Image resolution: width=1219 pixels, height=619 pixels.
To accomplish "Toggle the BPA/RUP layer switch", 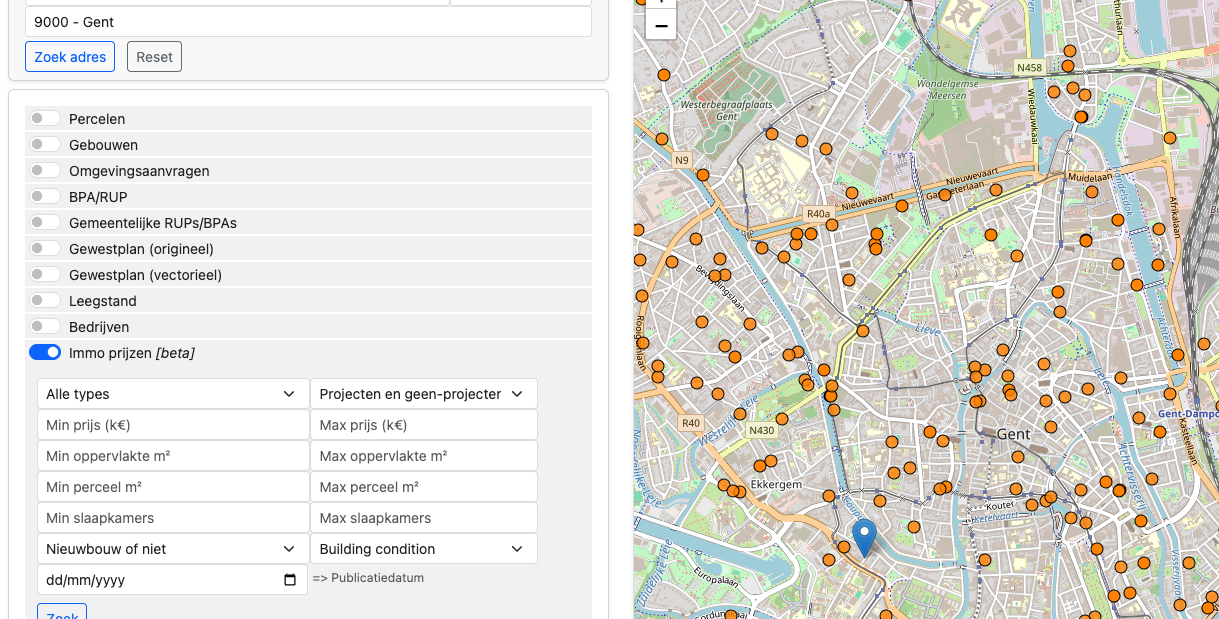I will click(45, 196).
